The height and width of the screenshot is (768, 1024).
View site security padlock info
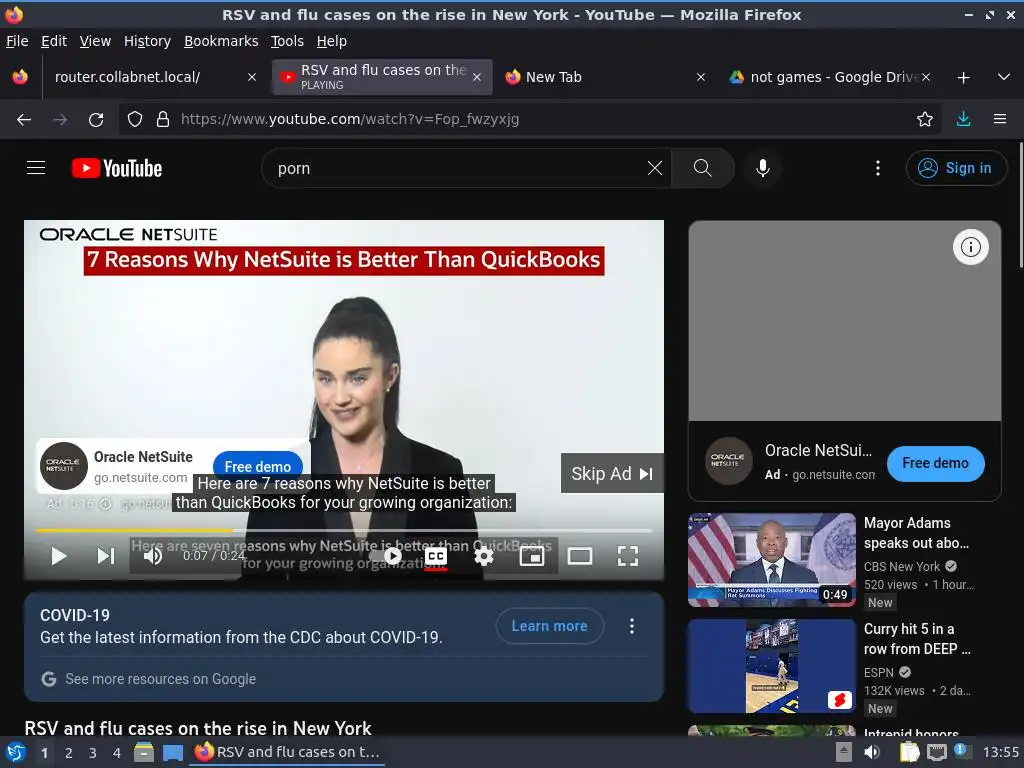click(163, 119)
